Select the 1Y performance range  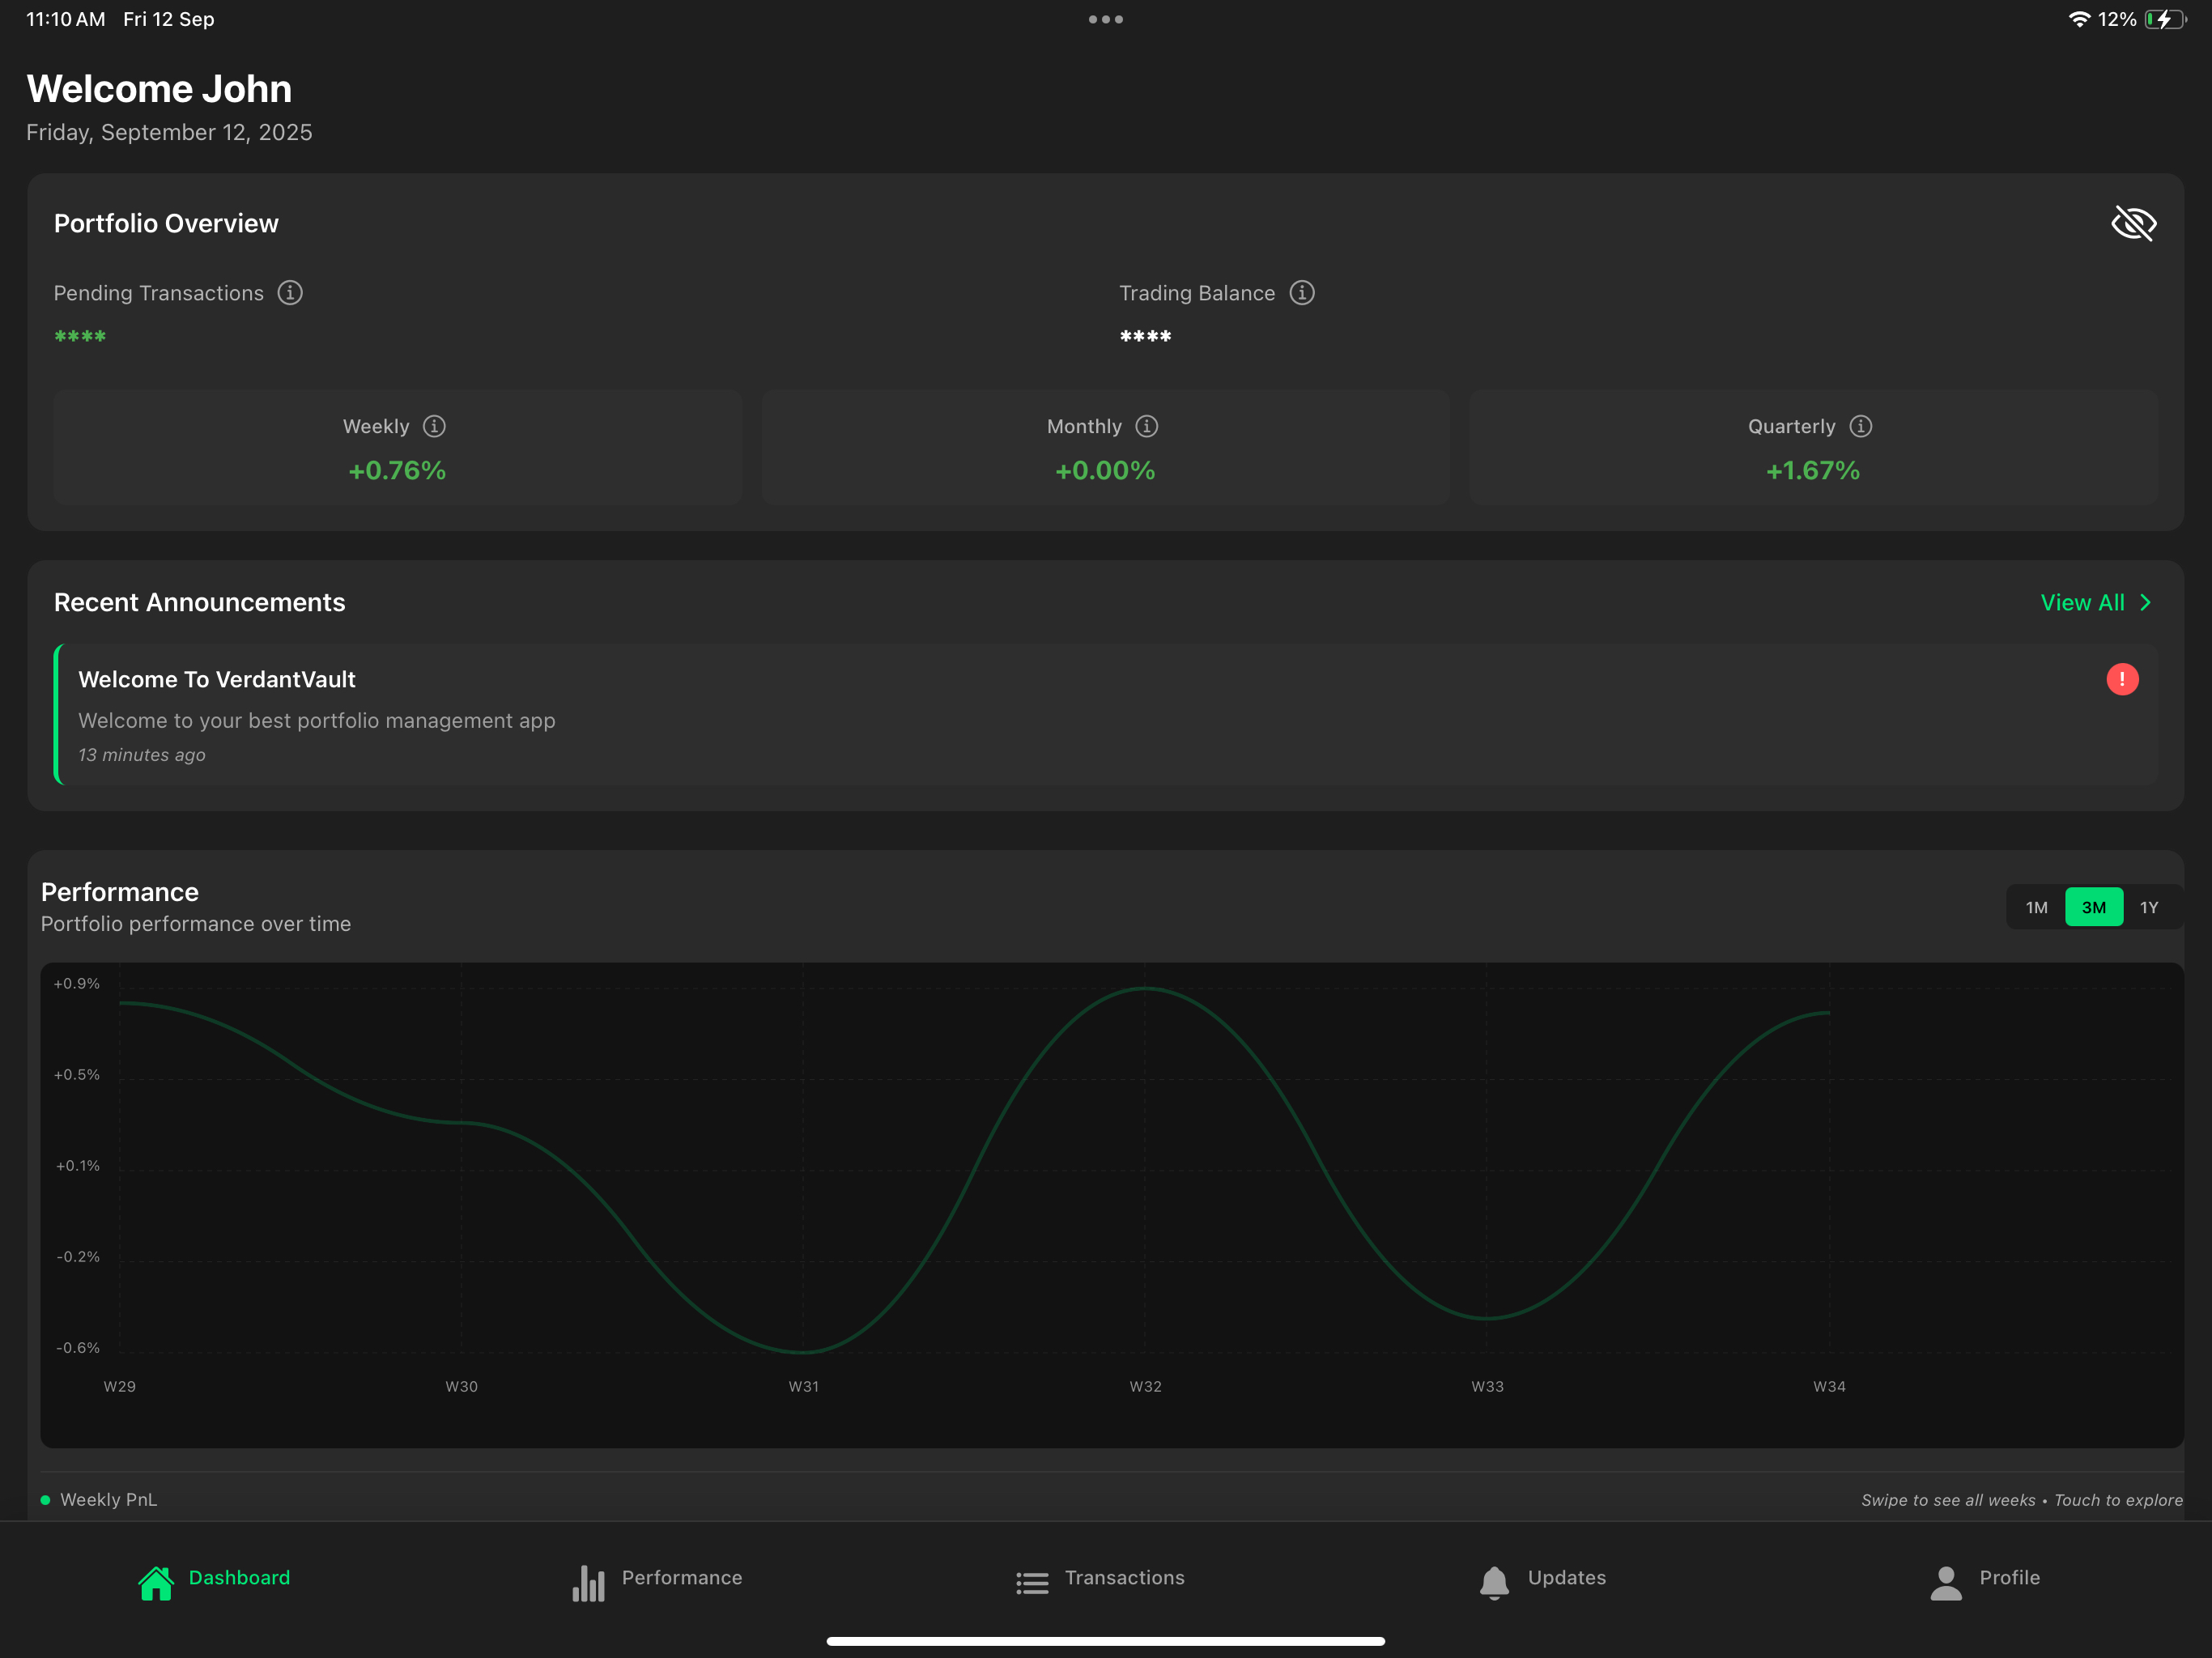[2149, 907]
